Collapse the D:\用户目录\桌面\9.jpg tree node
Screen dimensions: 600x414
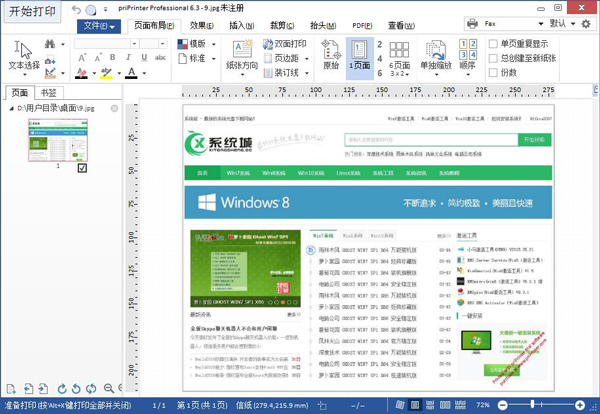coord(11,109)
